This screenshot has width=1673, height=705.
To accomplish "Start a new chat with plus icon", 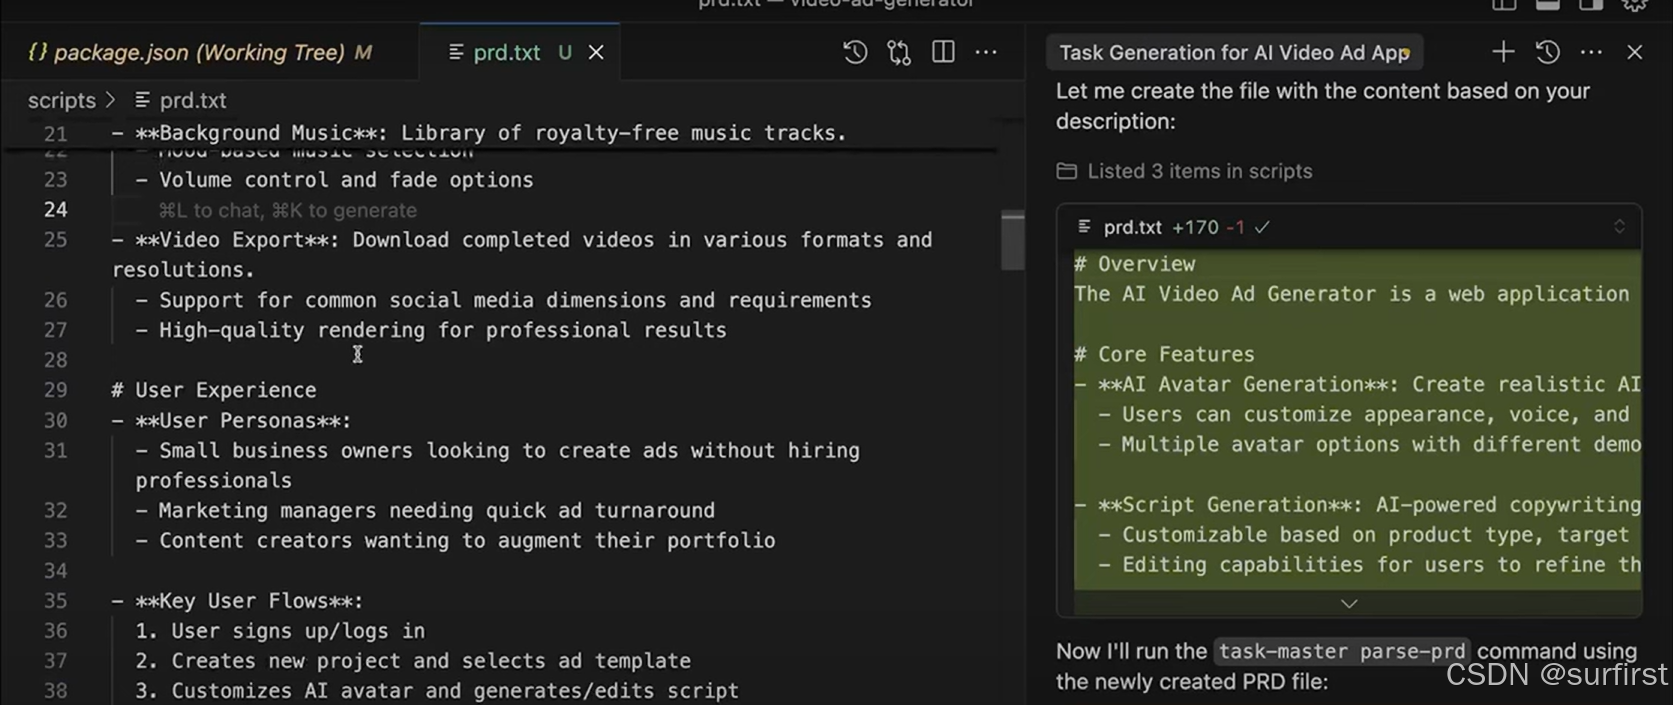I will click(x=1503, y=52).
